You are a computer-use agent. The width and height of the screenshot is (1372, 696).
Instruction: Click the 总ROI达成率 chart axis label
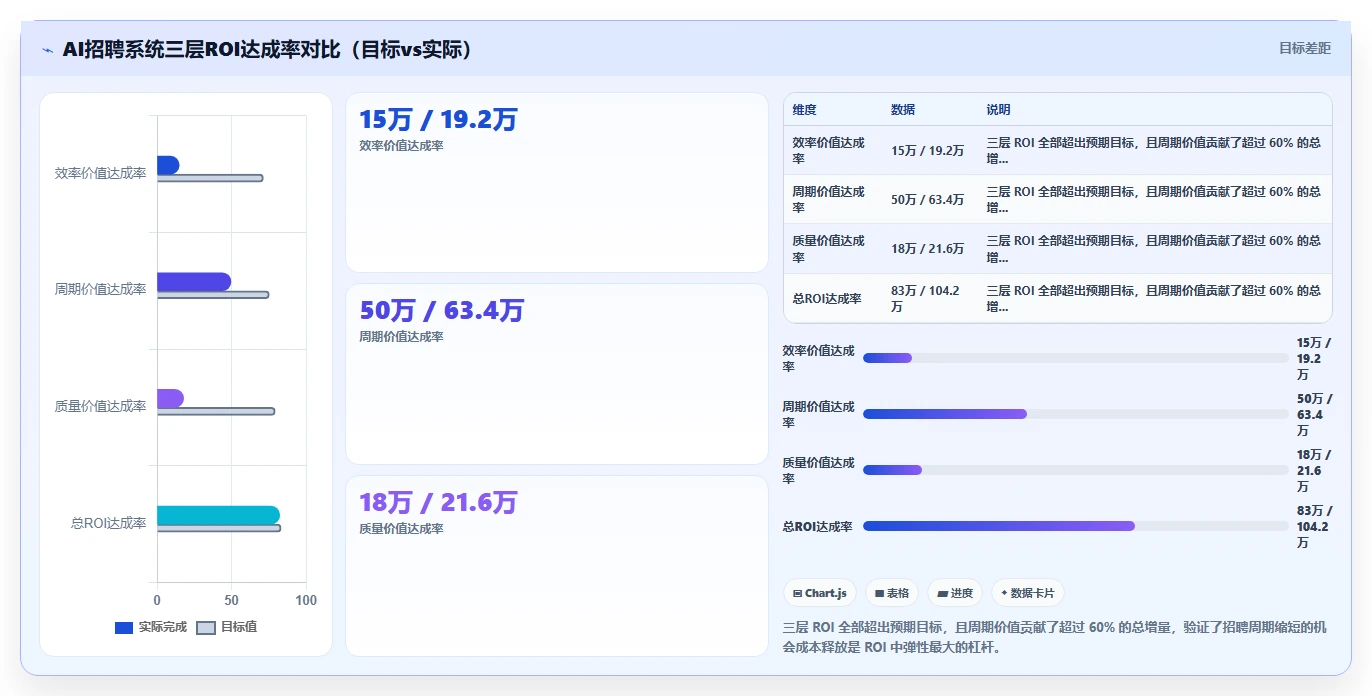pyautogui.click(x=108, y=523)
